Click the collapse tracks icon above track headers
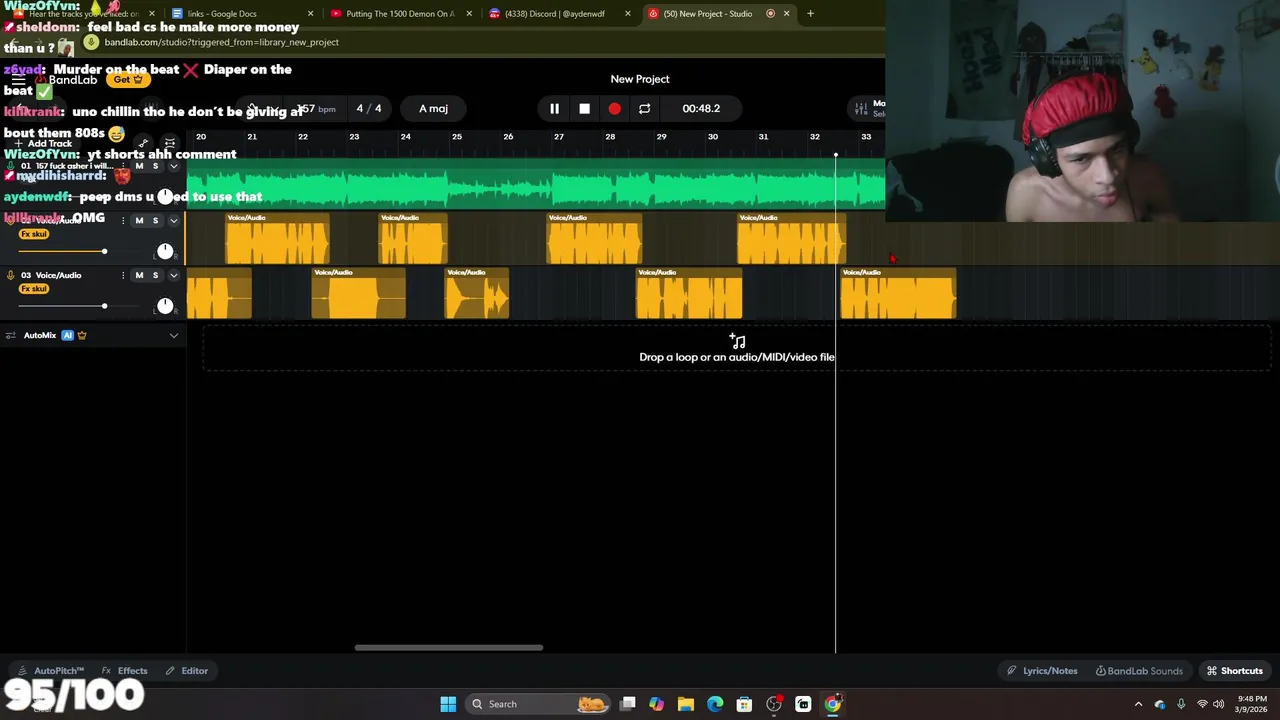The image size is (1280, 720). (170, 144)
